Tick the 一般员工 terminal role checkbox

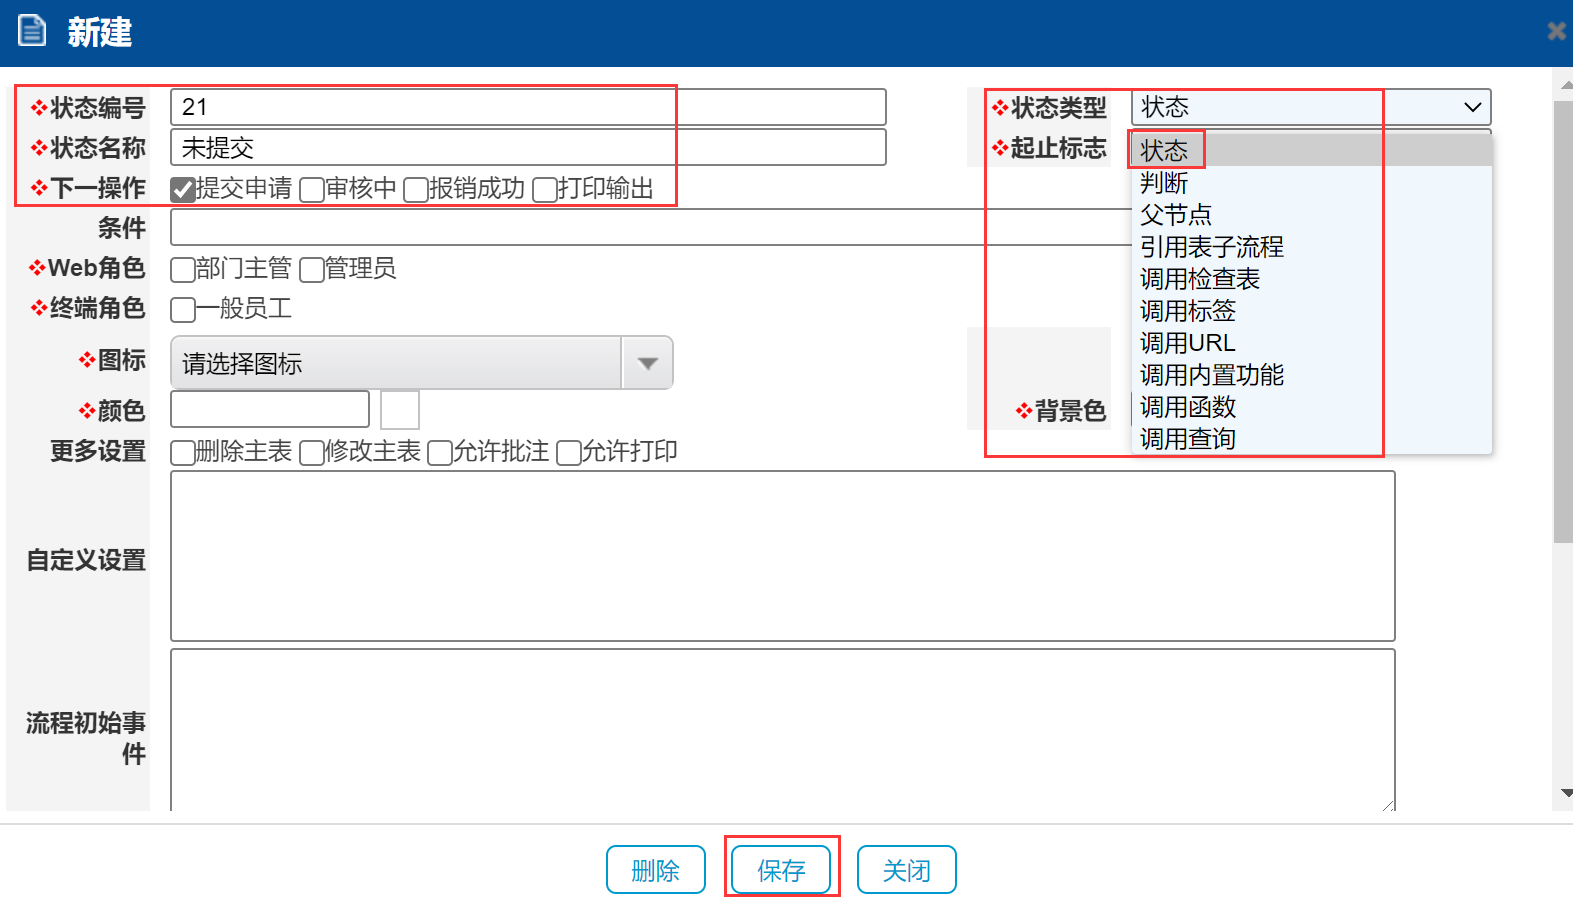point(182,310)
